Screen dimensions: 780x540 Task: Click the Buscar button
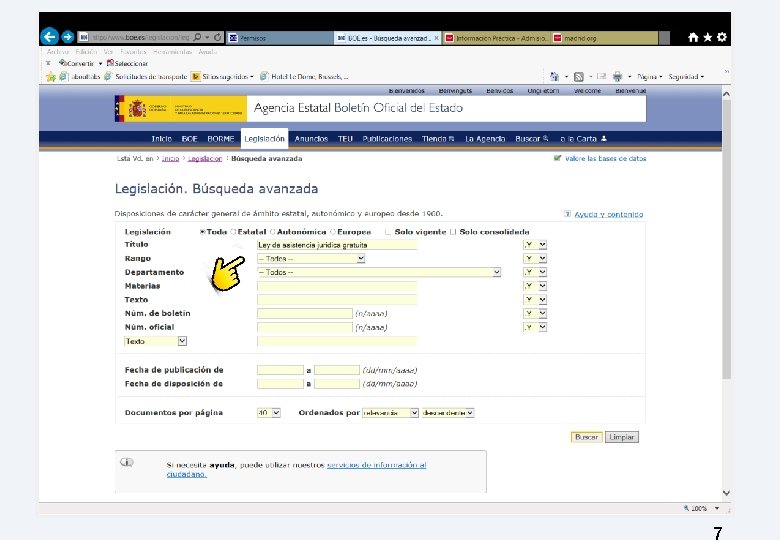tap(586, 437)
